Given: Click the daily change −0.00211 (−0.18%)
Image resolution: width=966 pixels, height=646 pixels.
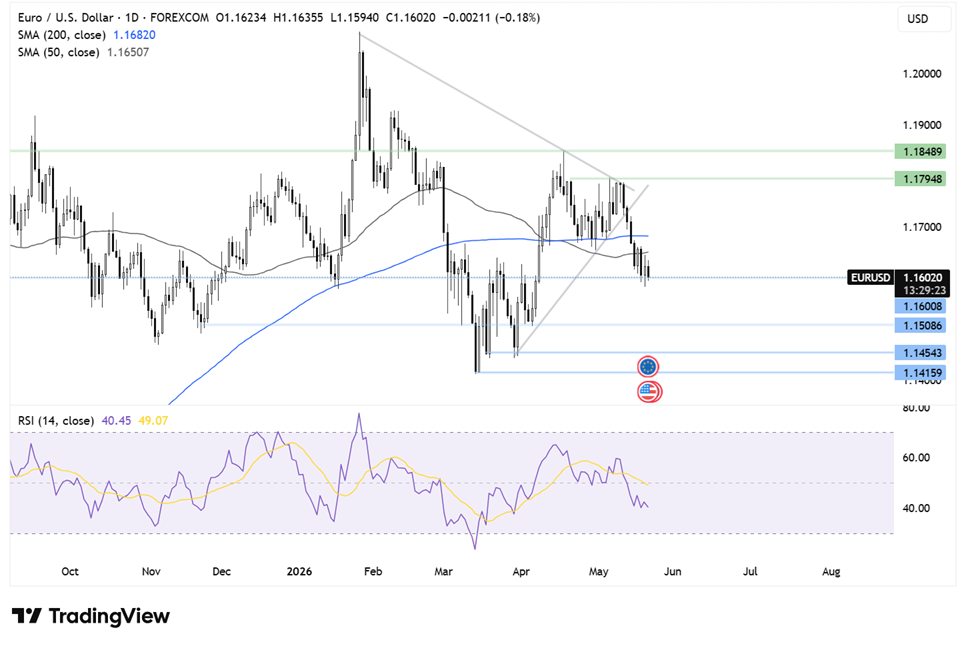Looking at the screenshot, I should pos(492,17).
